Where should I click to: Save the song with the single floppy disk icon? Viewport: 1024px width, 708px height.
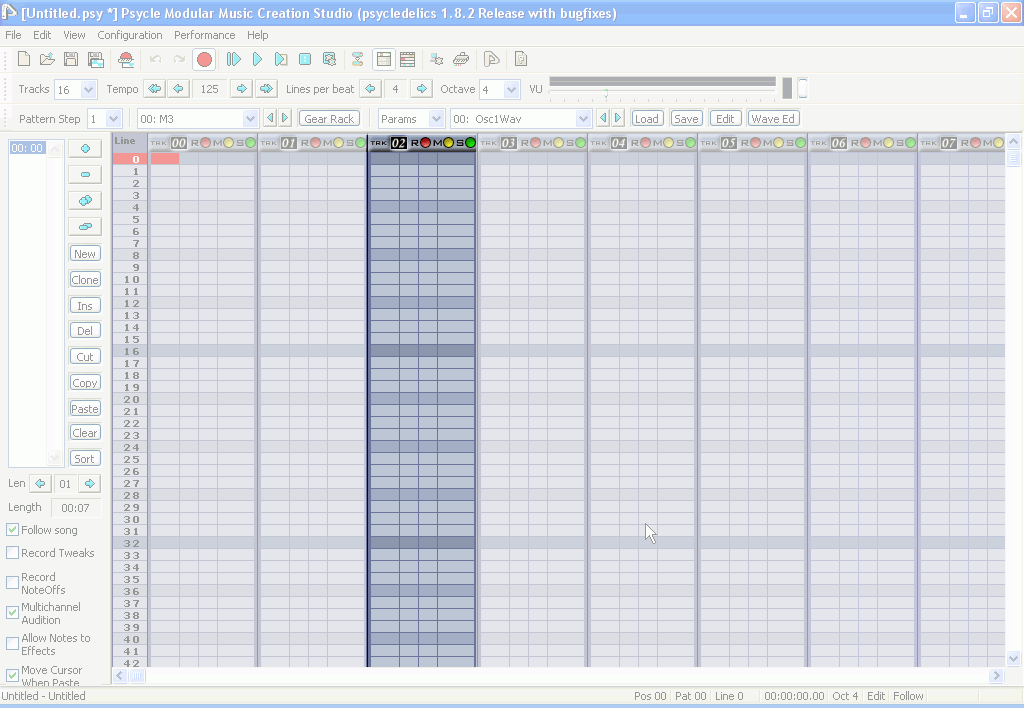click(x=71, y=59)
